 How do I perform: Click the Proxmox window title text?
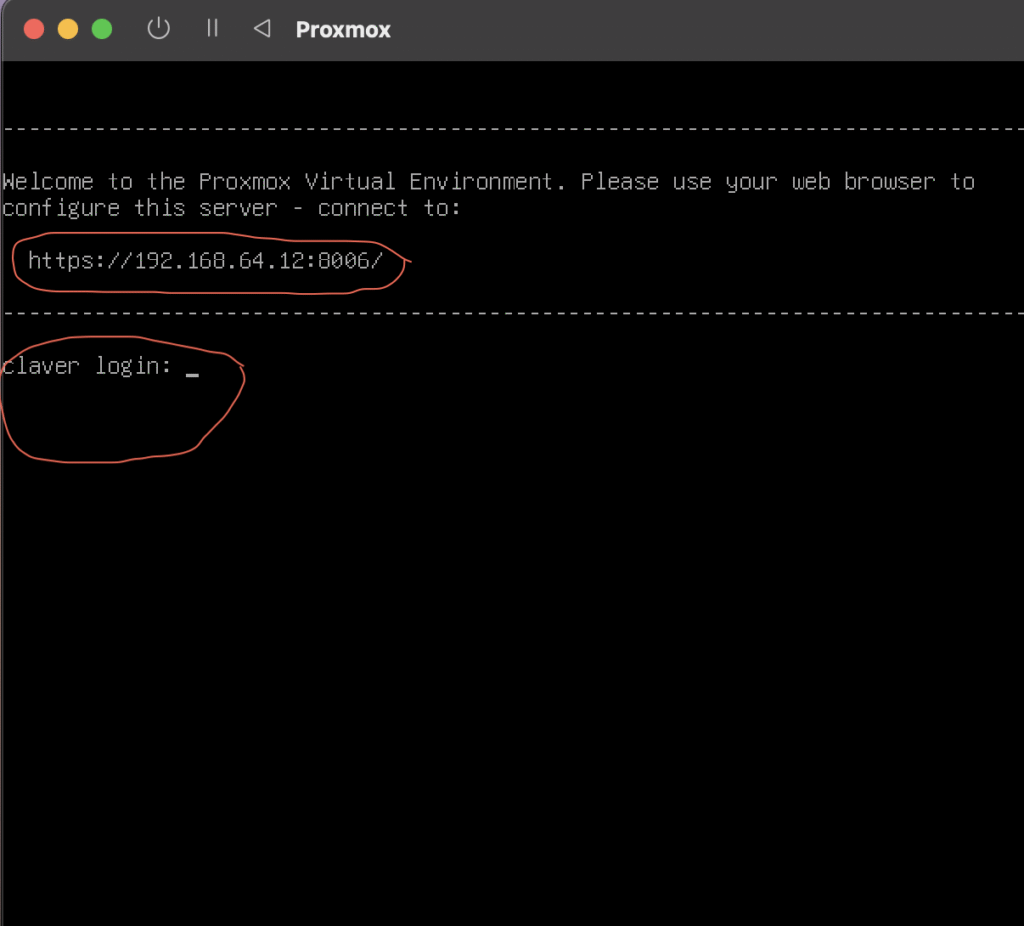343,30
